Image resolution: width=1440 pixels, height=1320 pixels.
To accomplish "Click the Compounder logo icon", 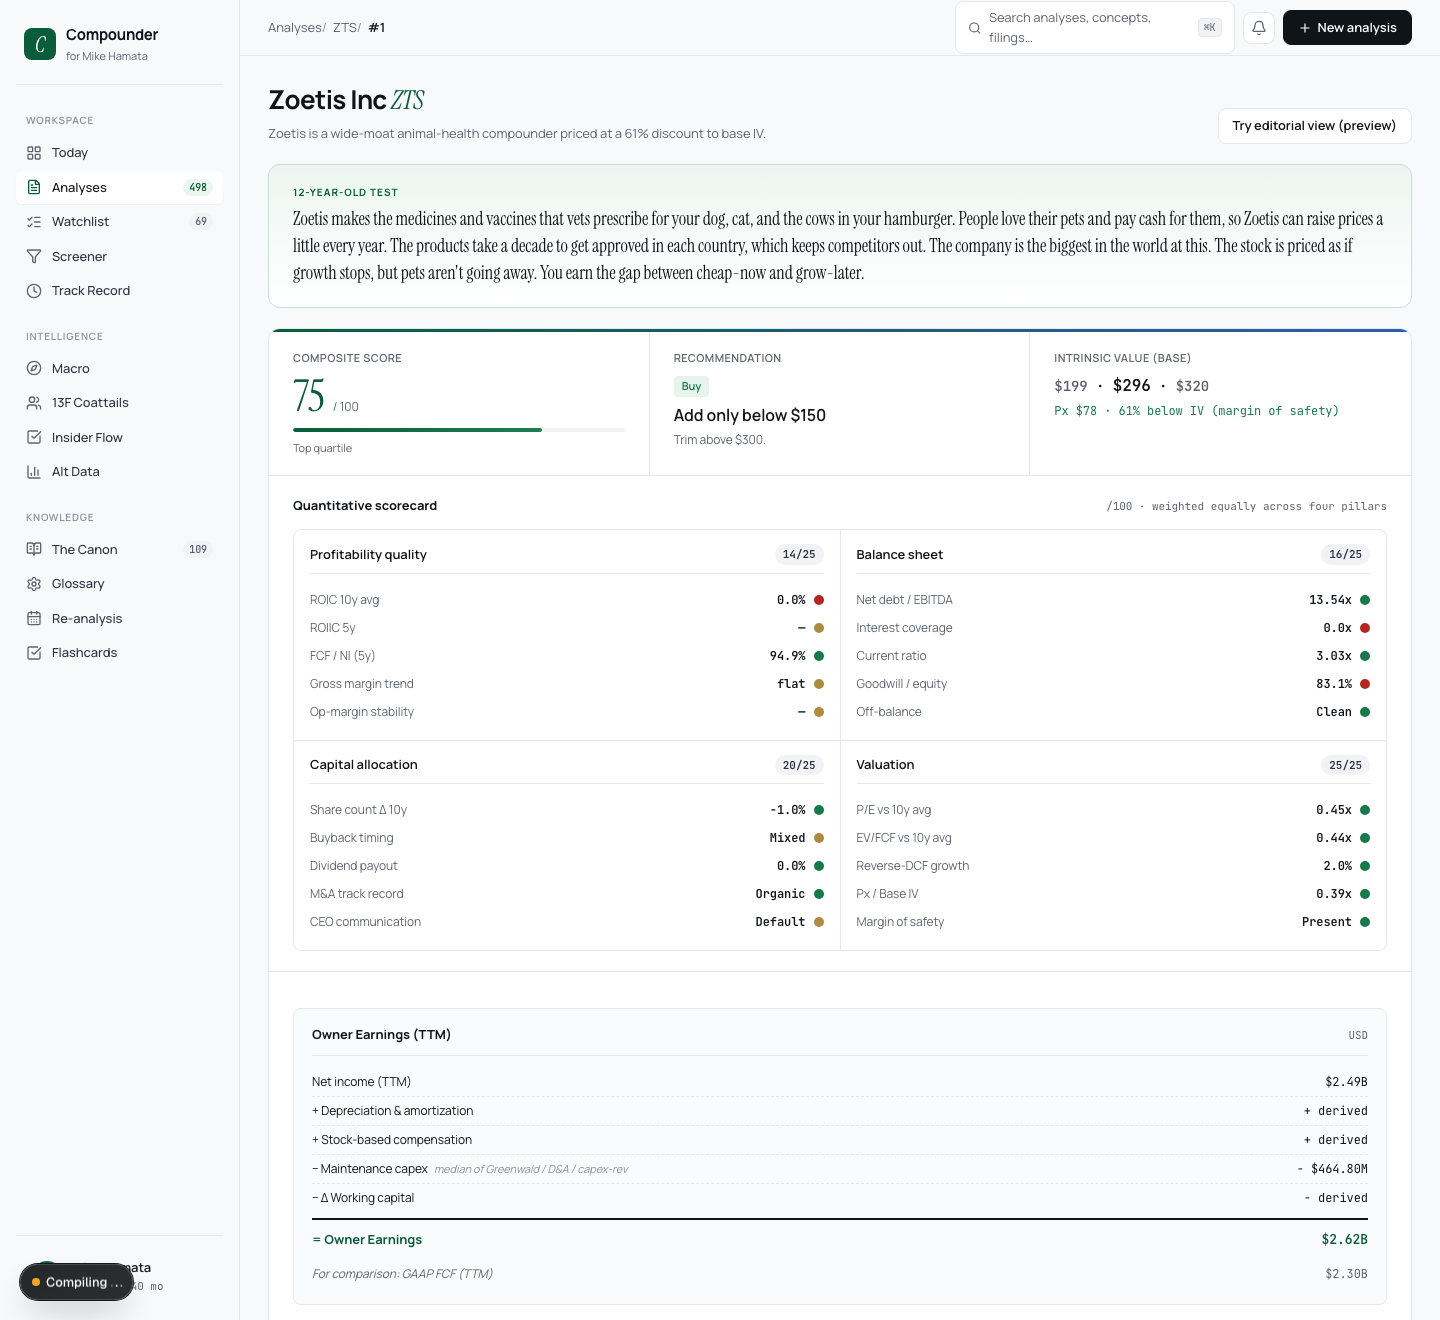I will (40, 44).
